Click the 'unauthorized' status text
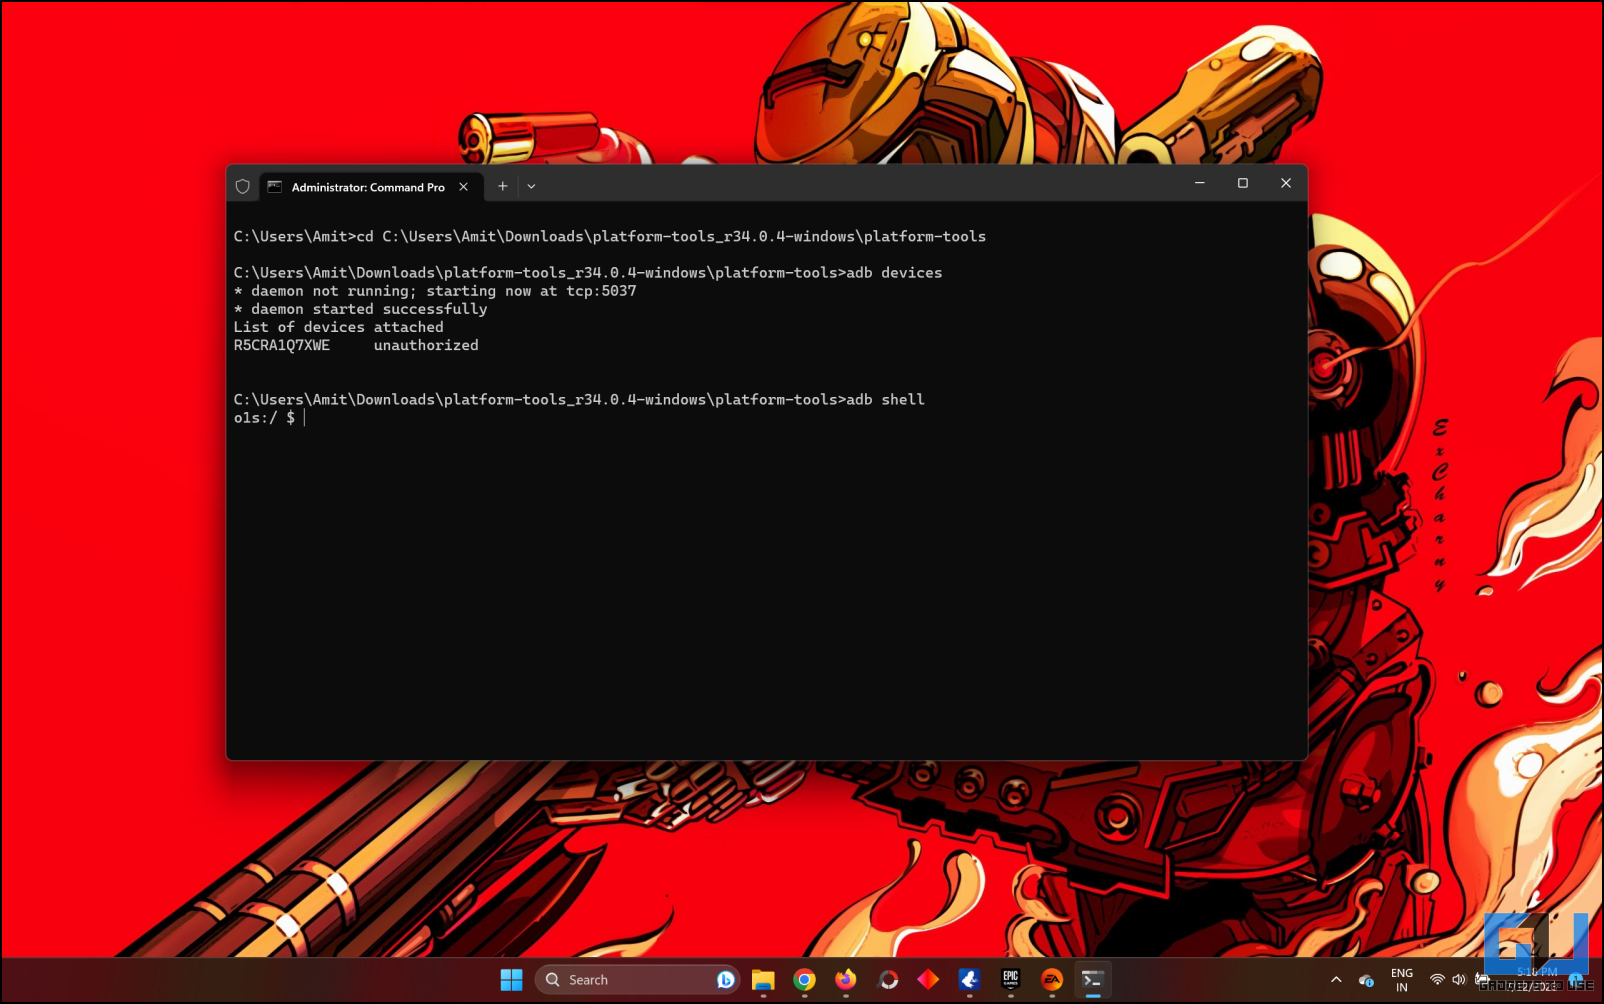Screen dimensions: 1604x1004 (426, 345)
